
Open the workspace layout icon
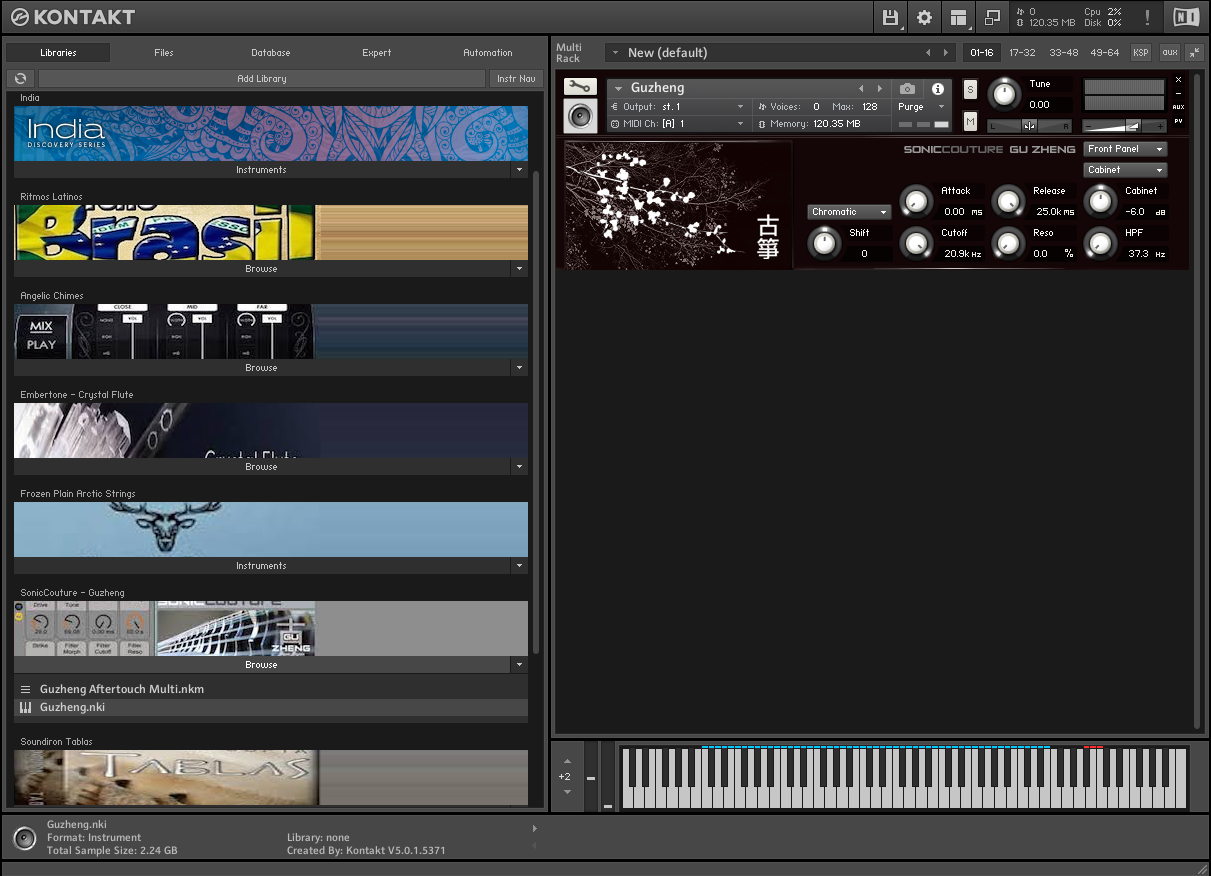pos(959,17)
